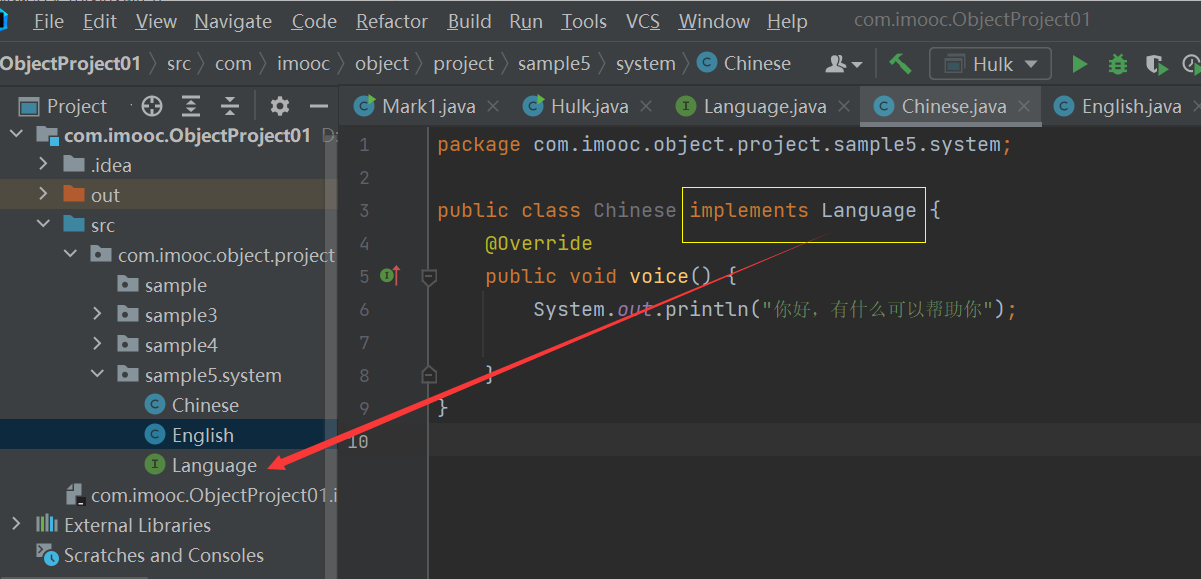Click the Build project hammer icon
This screenshot has height=579, width=1201.
tap(900, 64)
